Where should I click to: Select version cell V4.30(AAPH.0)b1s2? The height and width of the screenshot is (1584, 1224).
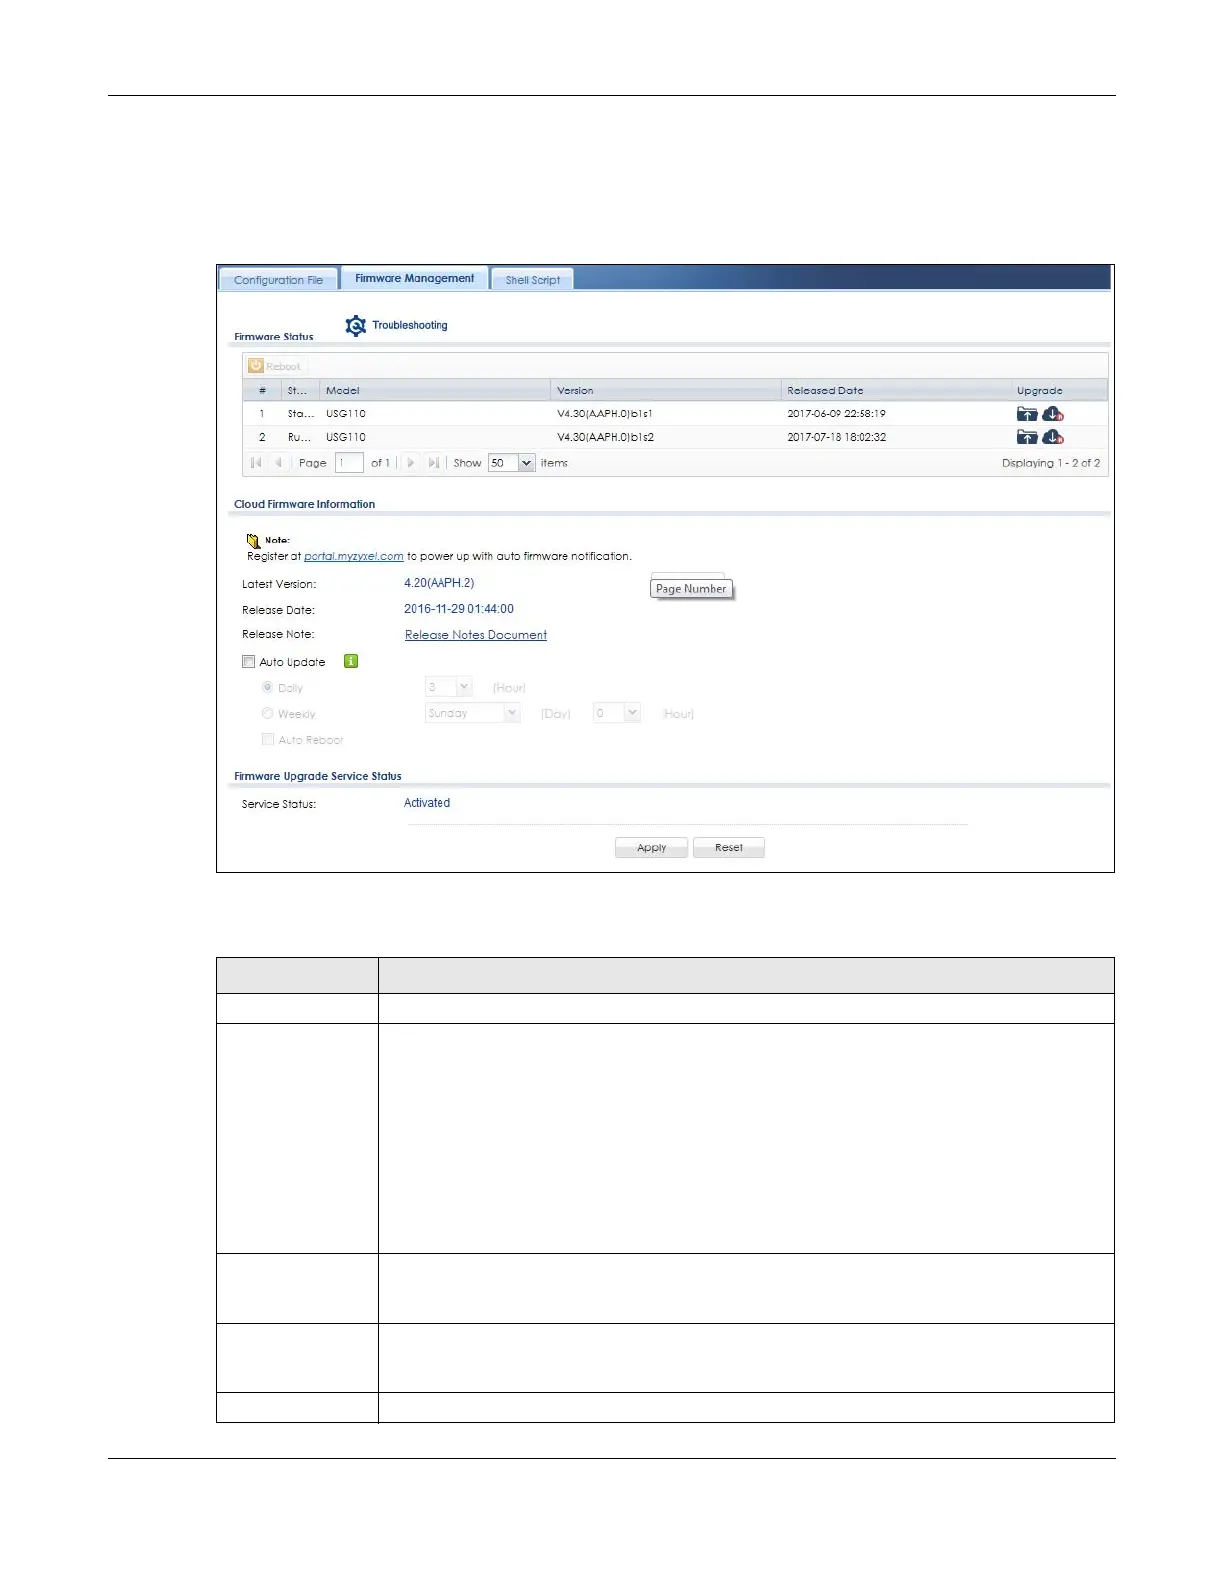click(605, 437)
